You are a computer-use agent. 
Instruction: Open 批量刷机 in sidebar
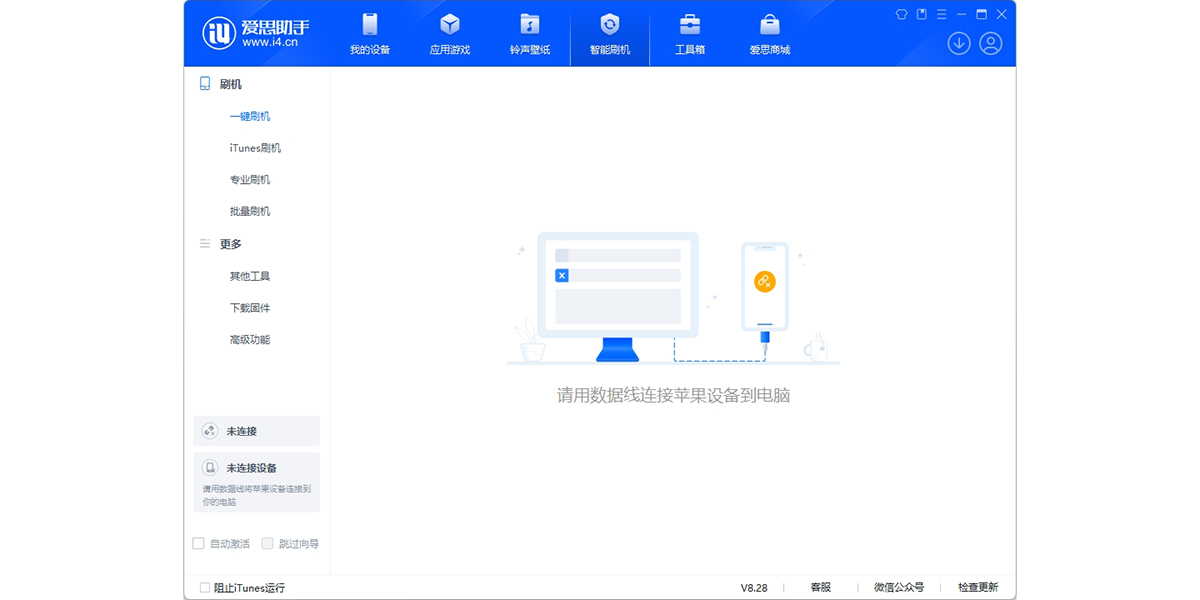[x=250, y=212]
